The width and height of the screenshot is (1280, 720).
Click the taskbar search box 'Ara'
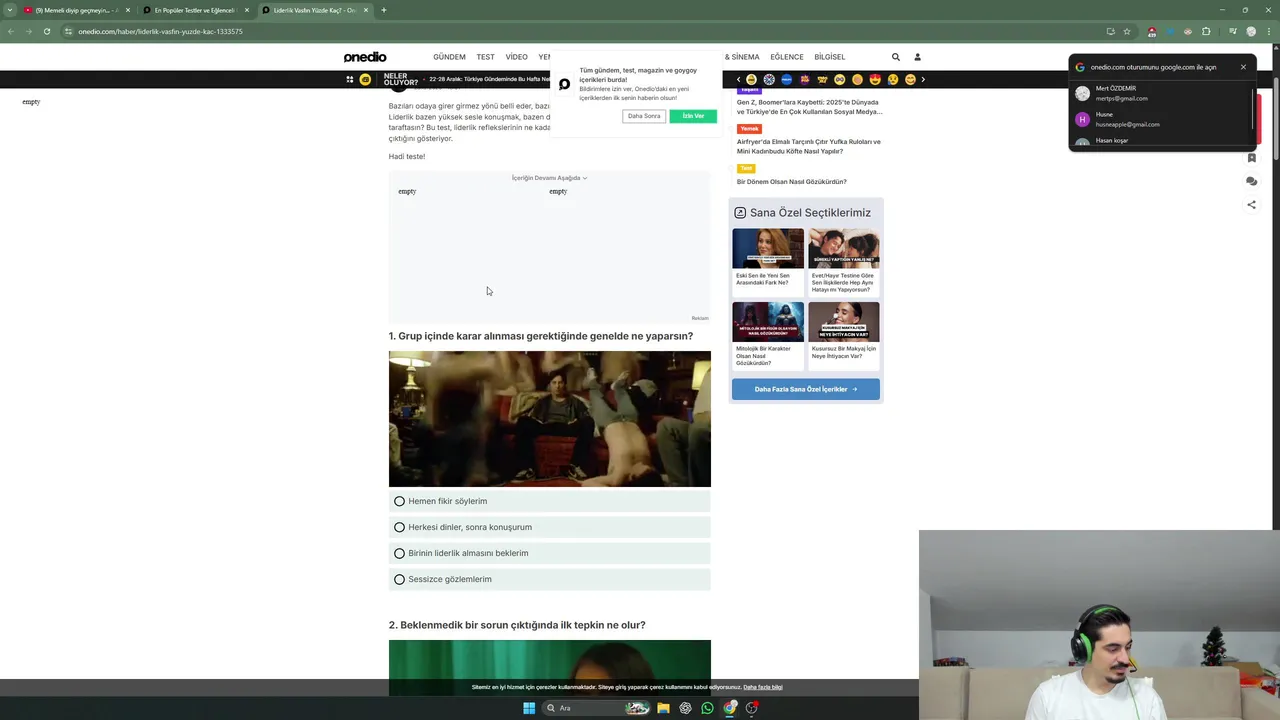click(x=596, y=708)
